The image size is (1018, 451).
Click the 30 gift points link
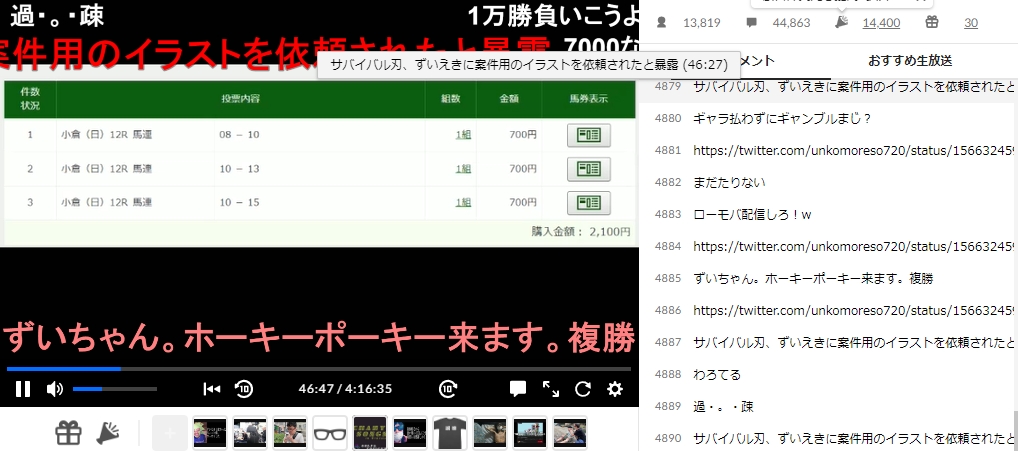(970, 23)
